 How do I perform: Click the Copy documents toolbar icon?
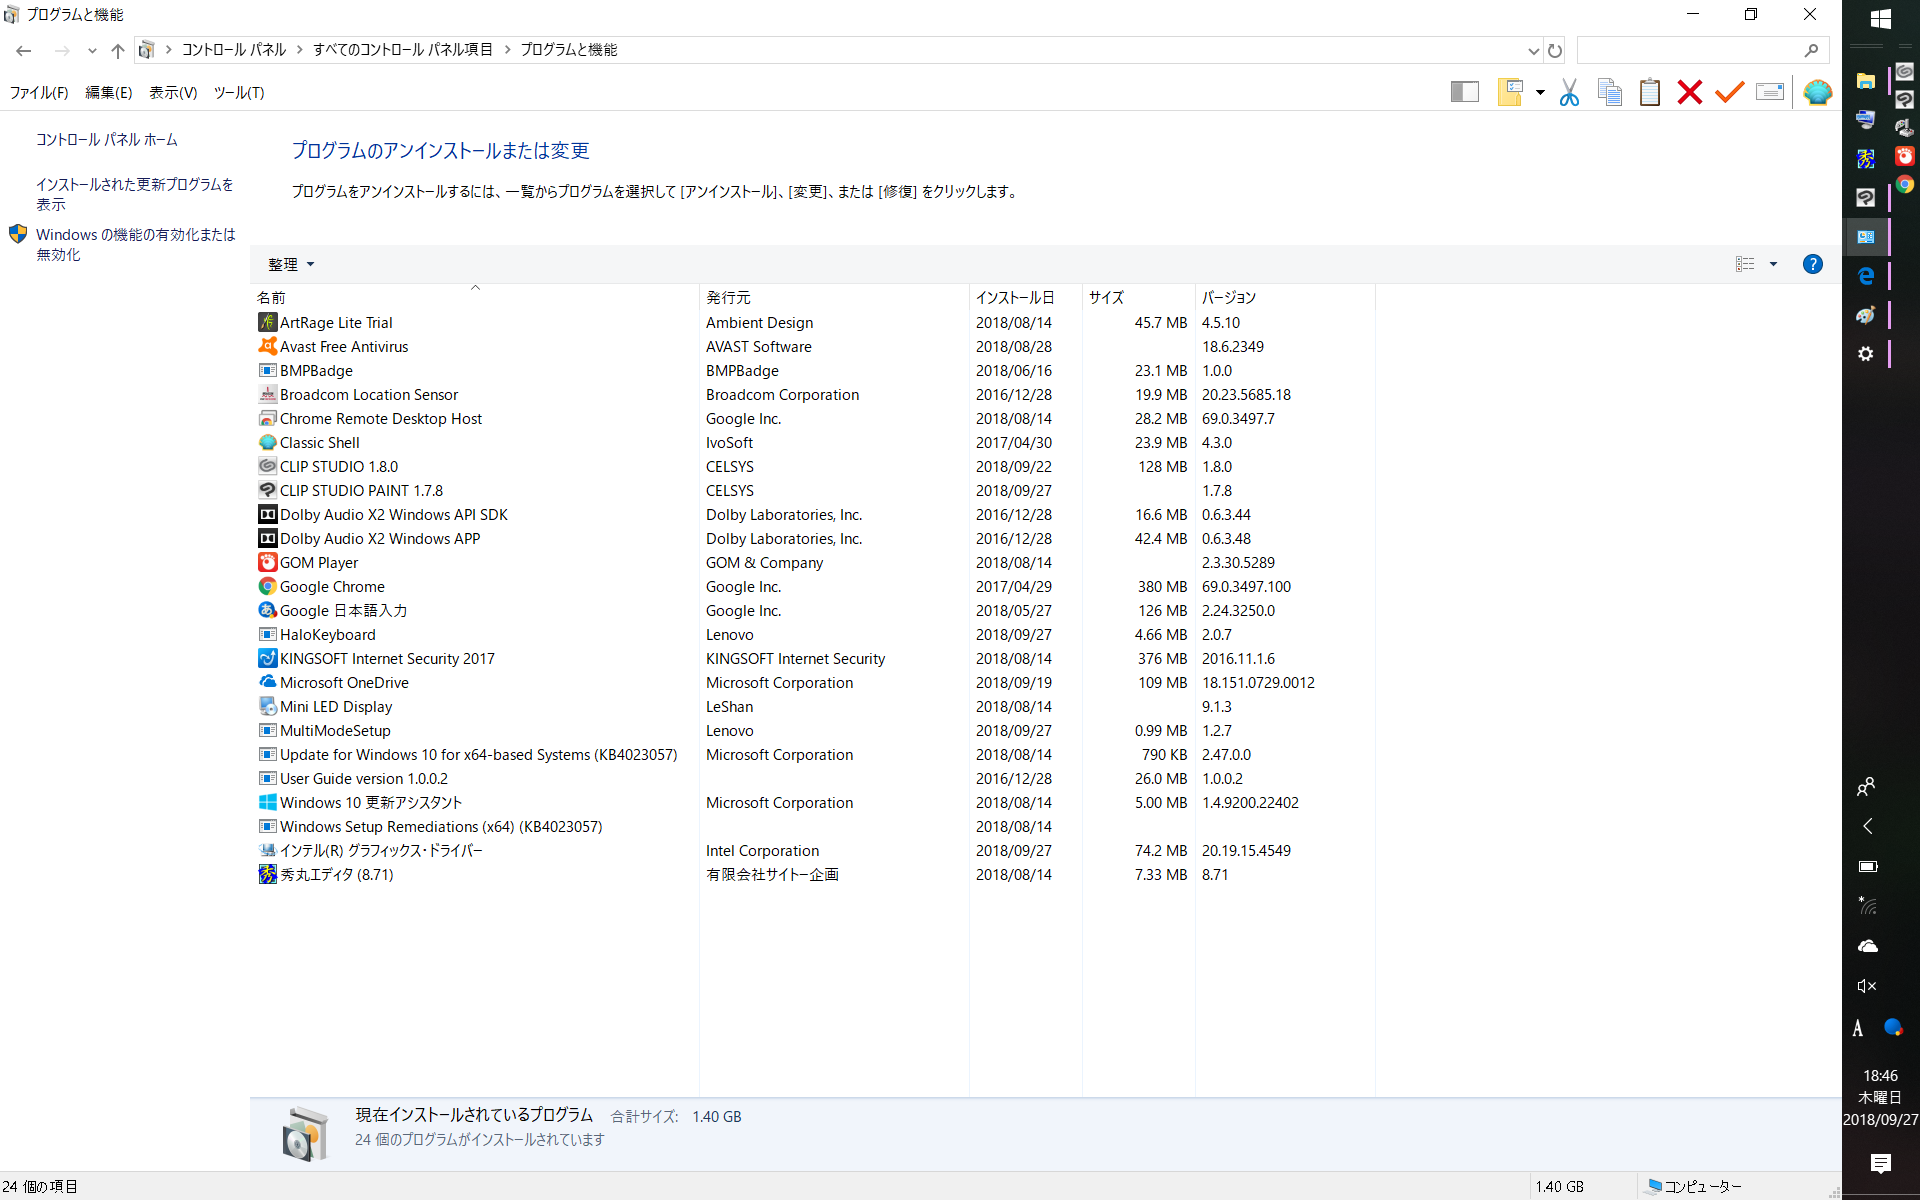[x=1609, y=93]
